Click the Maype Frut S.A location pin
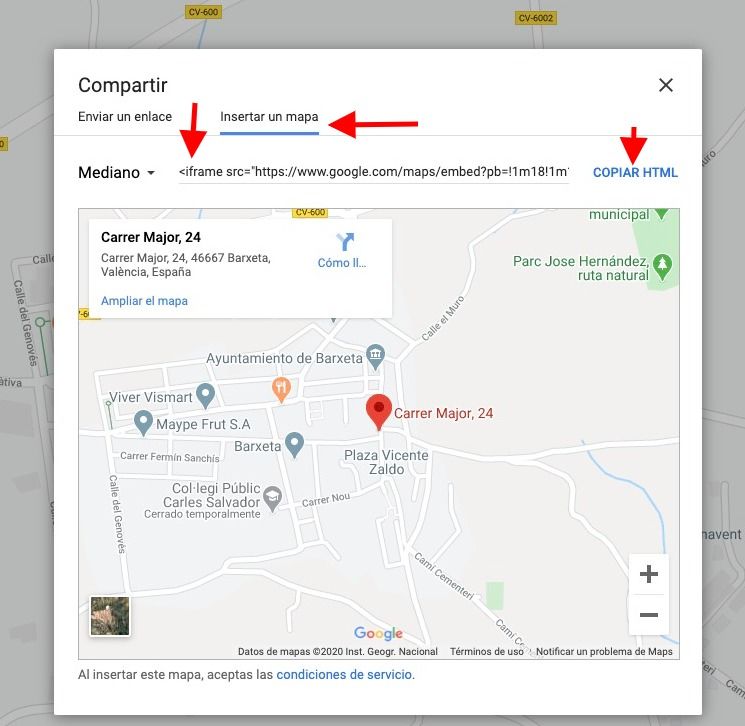 pos(143,422)
